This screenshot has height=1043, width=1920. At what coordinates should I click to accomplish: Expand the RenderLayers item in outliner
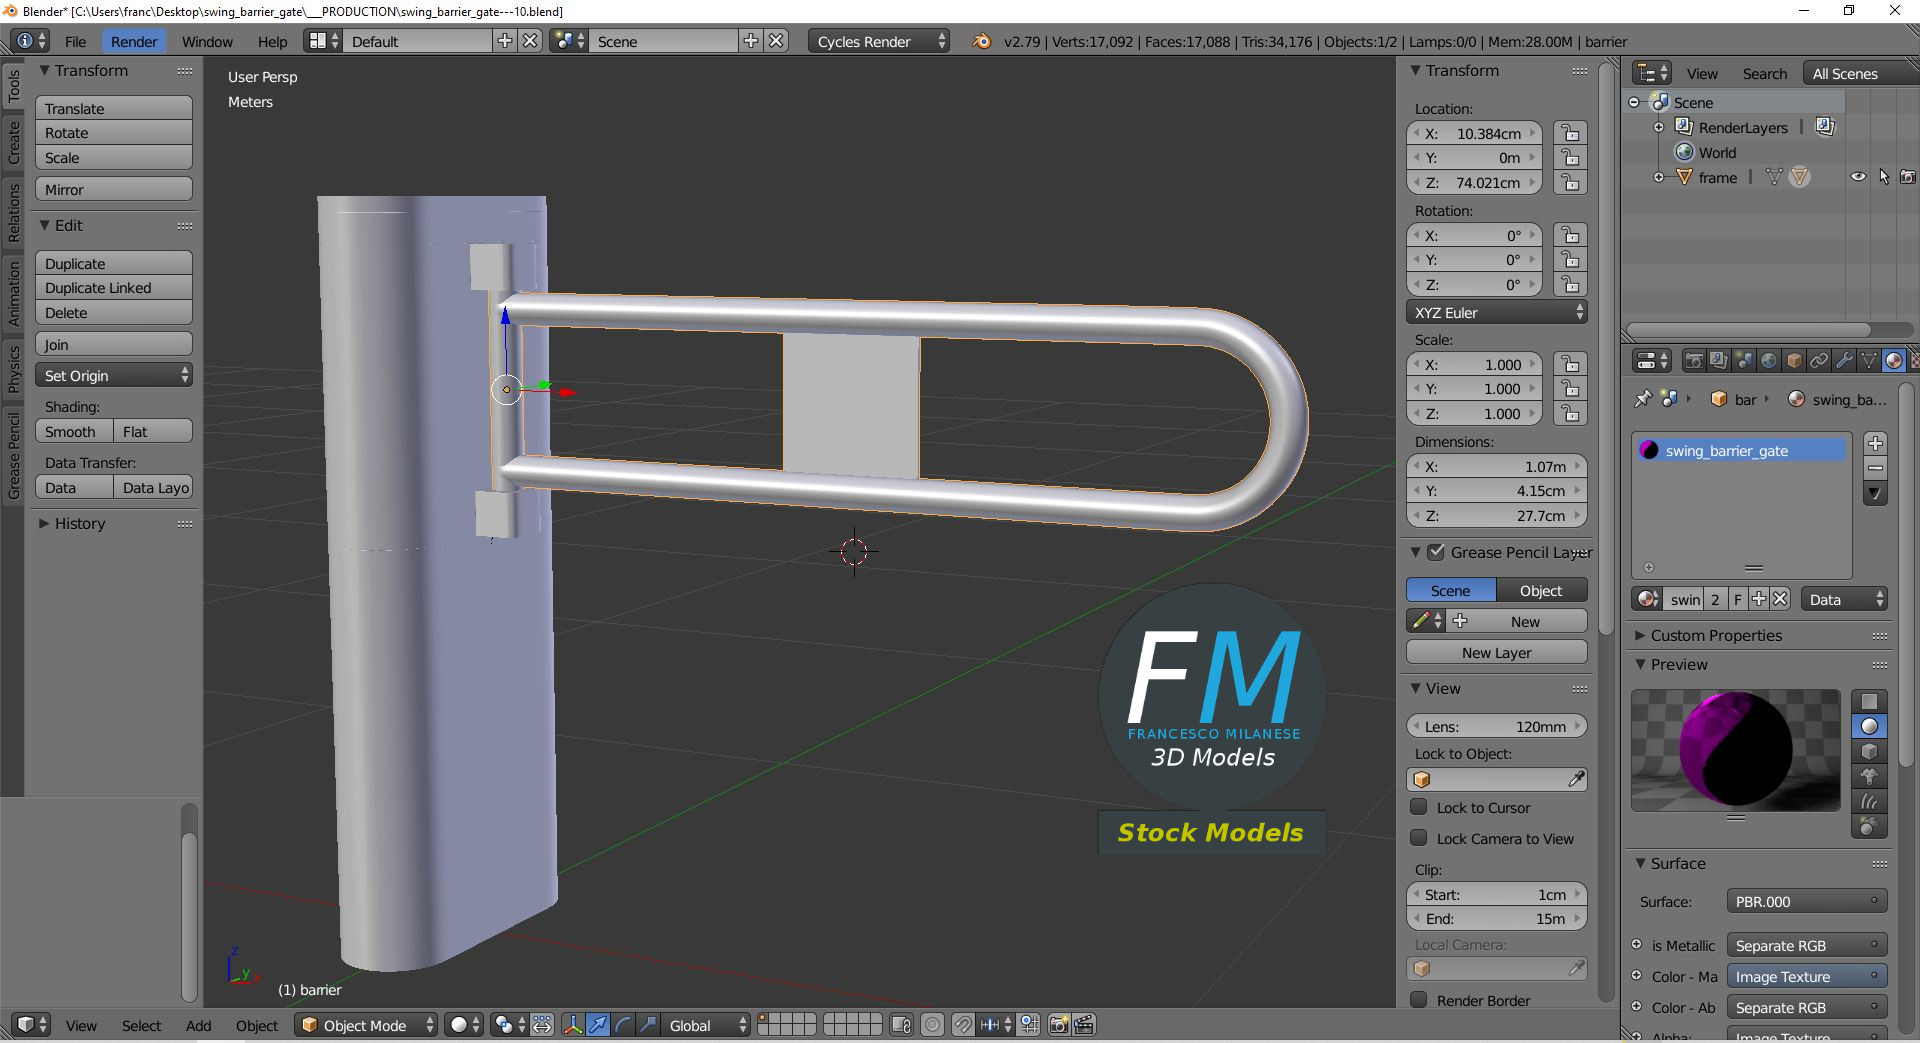1659,127
